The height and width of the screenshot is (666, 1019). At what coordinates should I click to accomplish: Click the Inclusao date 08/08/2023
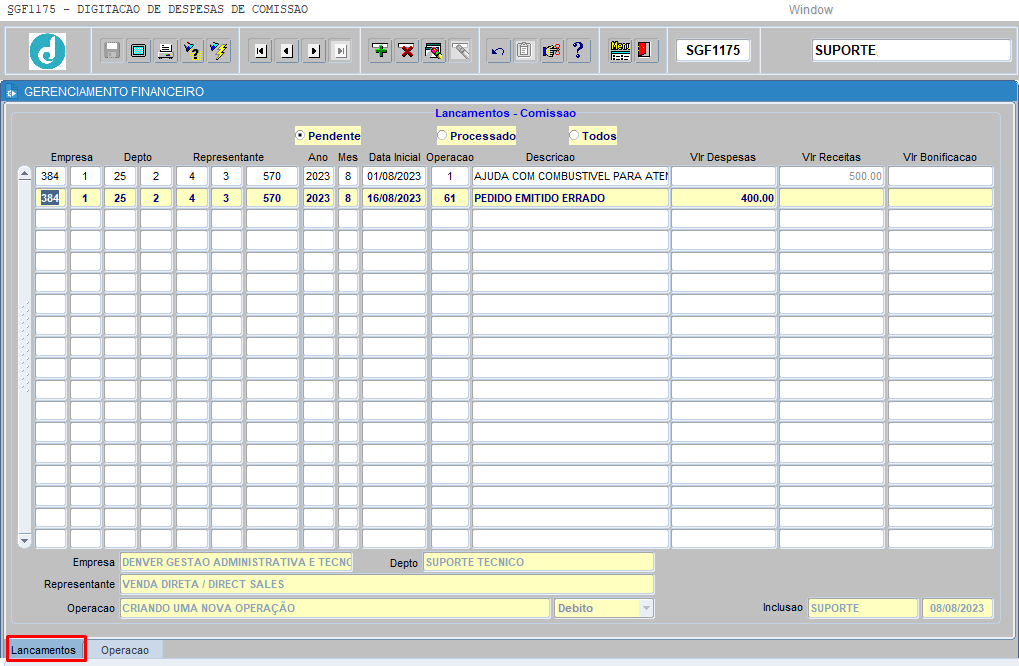pyautogui.click(x=957, y=608)
